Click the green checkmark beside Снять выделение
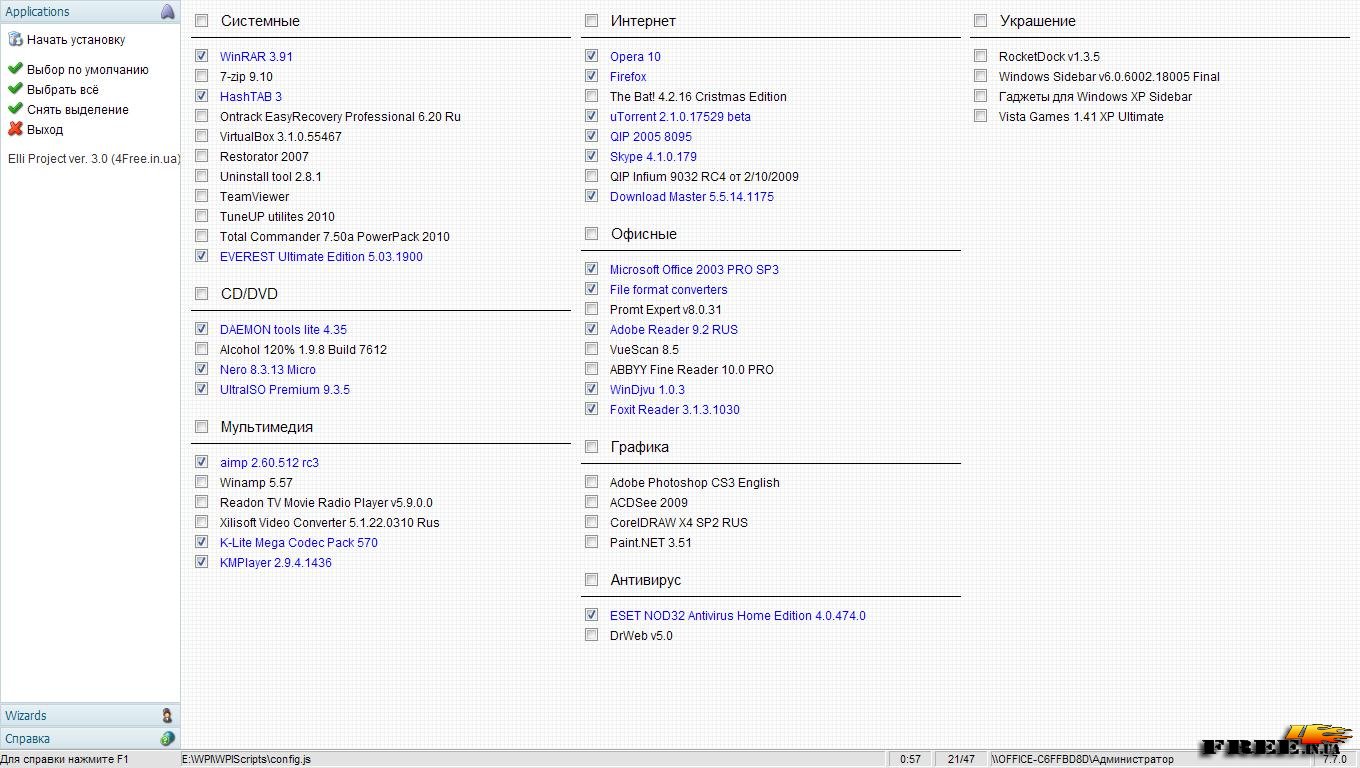Image resolution: width=1360 pixels, height=768 pixels. point(15,109)
